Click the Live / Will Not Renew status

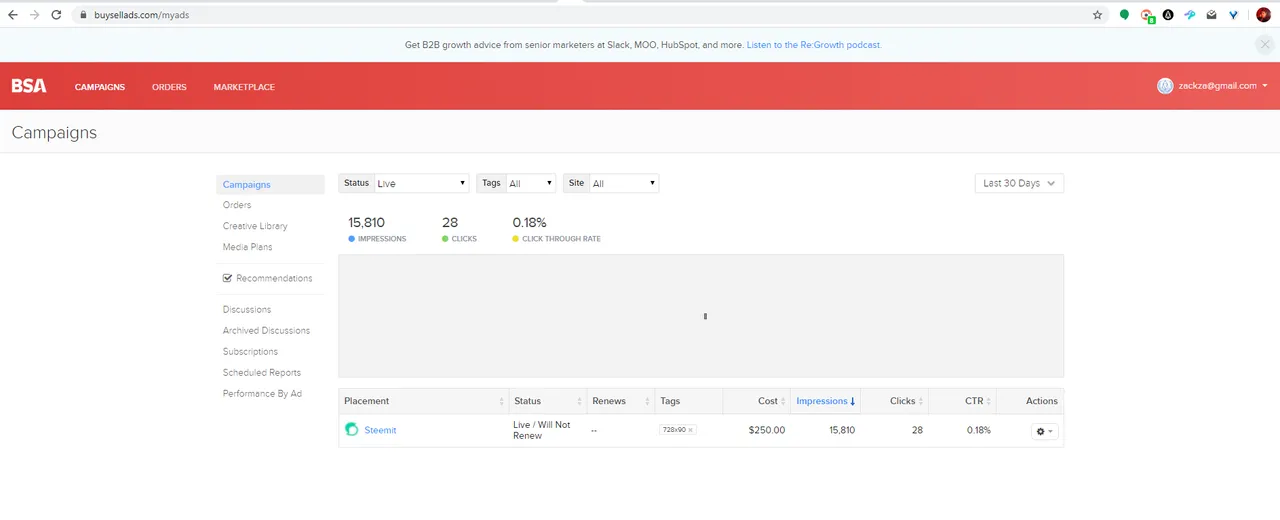(x=542, y=430)
